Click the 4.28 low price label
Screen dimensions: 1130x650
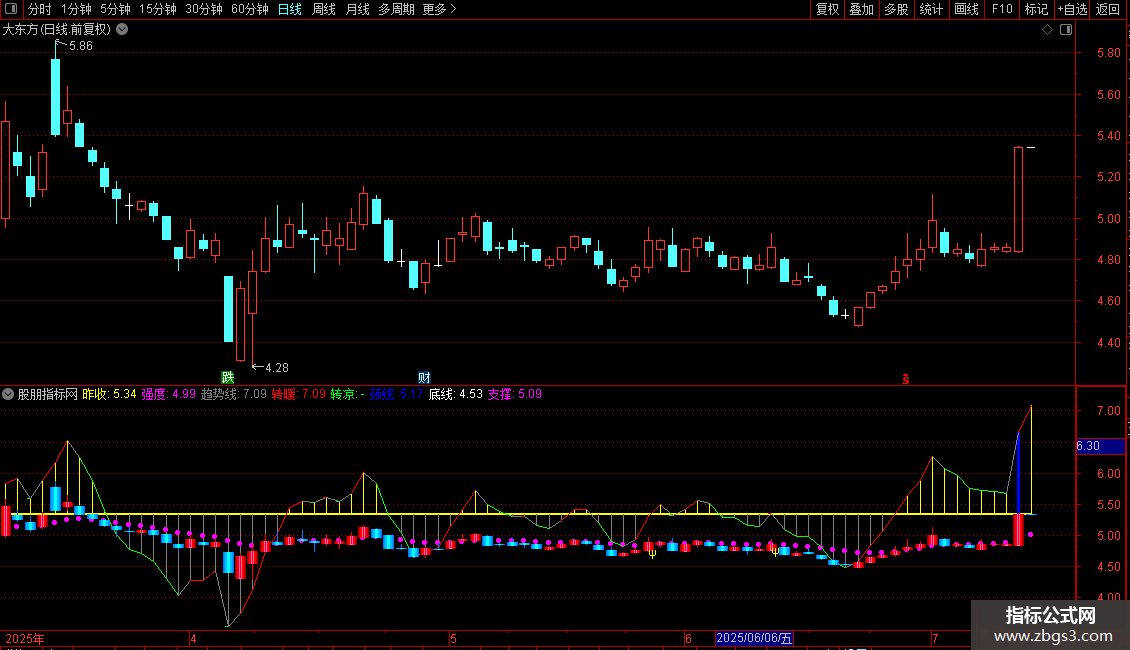click(277, 368)
